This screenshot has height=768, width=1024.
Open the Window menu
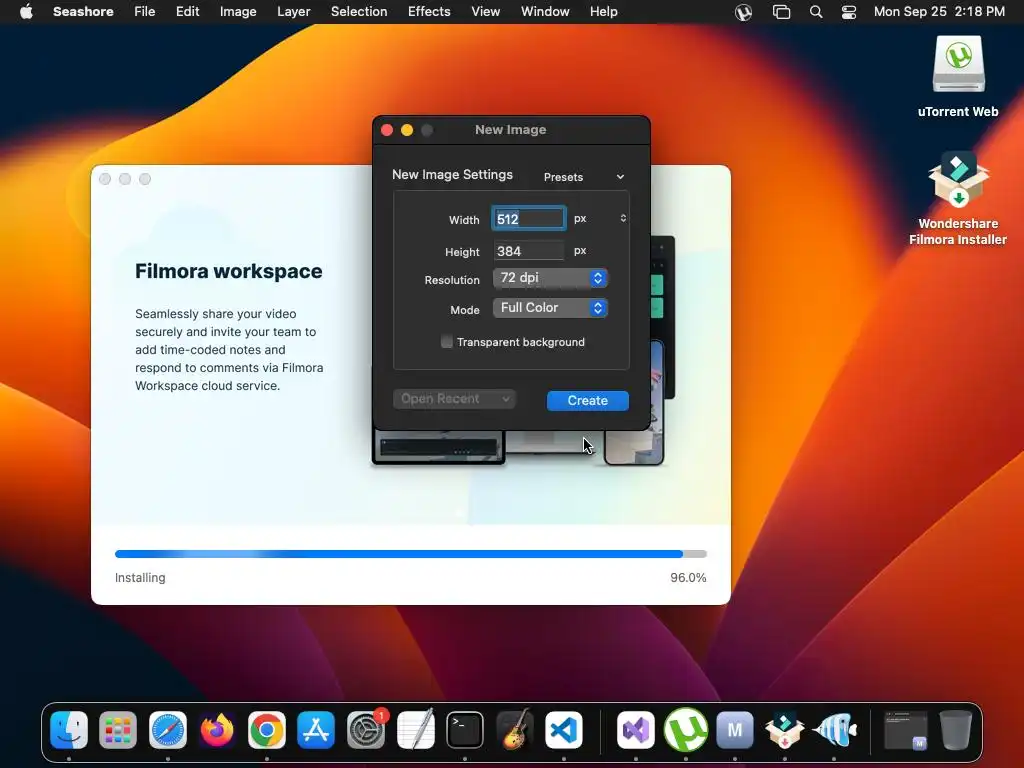(x=545, y=12)
